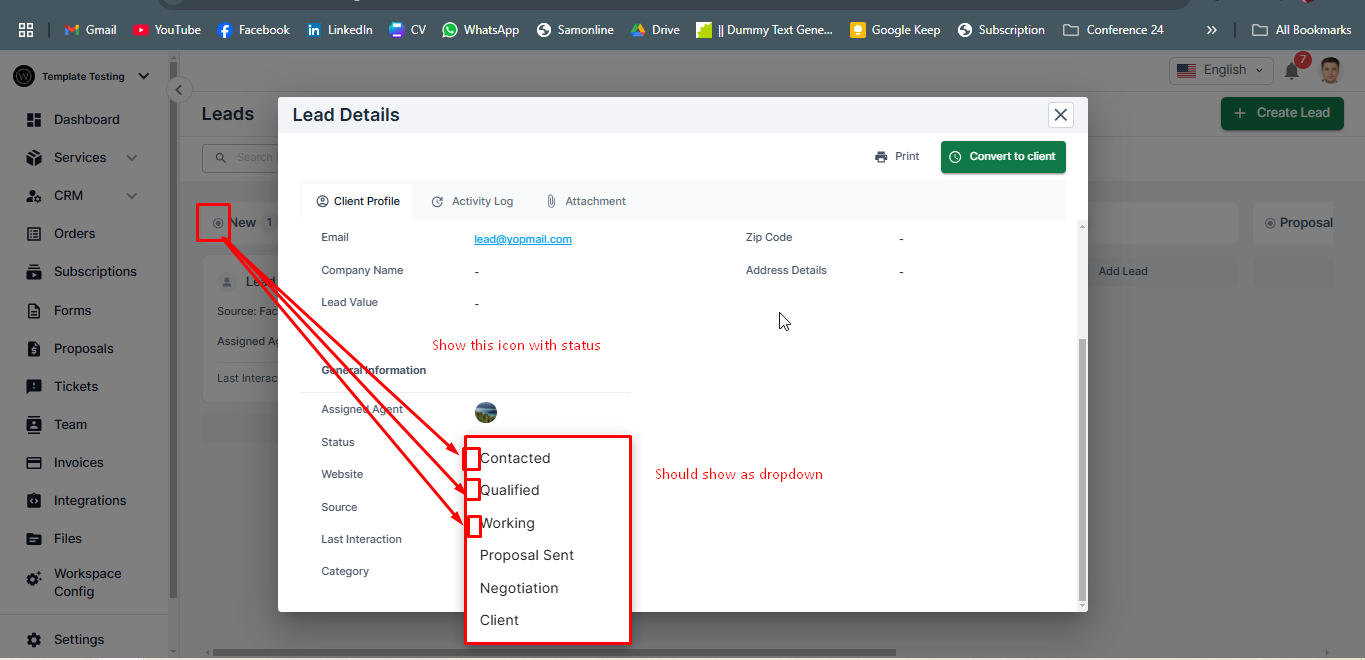
Task: Open the Drive bookmark
Action: click(x=655, y=30)
